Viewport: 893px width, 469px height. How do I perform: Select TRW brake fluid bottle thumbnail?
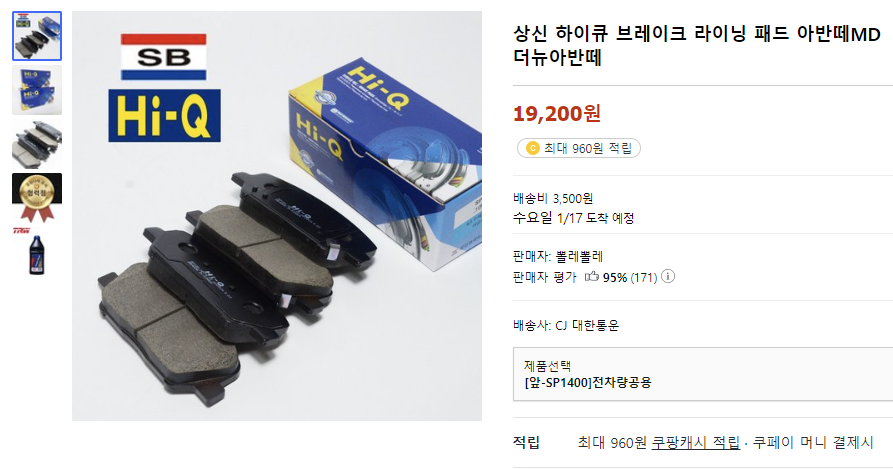pos(37,252)
